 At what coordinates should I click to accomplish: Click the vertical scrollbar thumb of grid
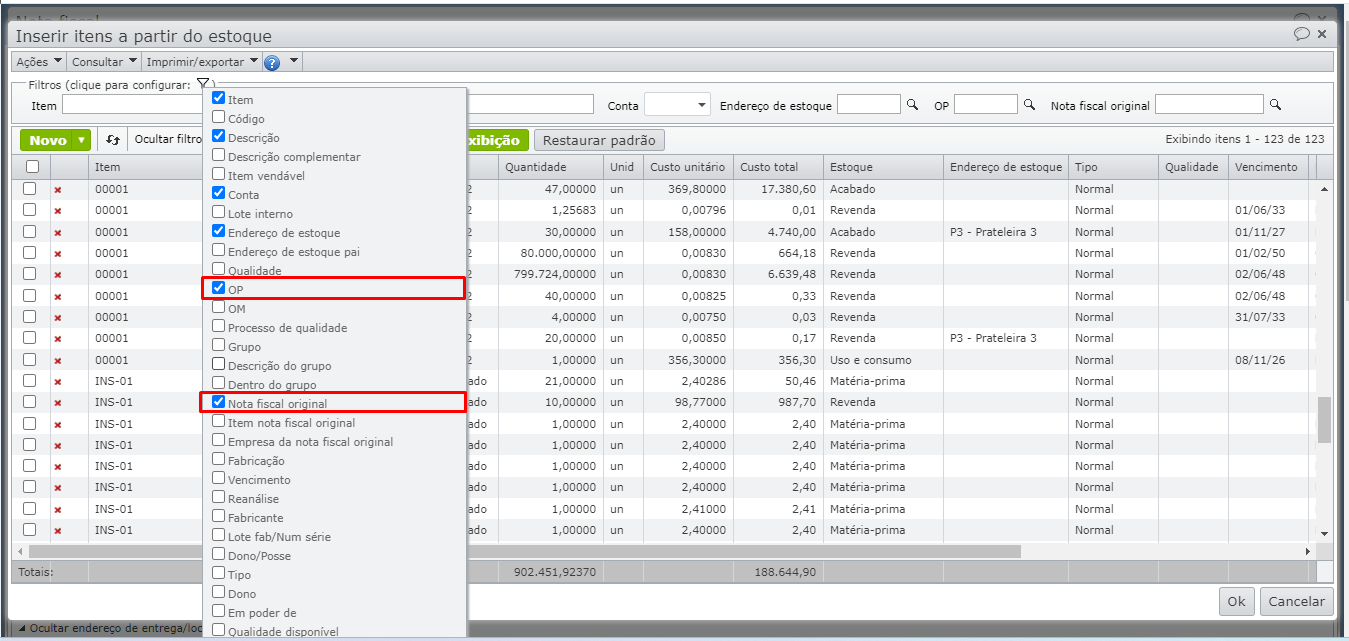coord(1325,419)
